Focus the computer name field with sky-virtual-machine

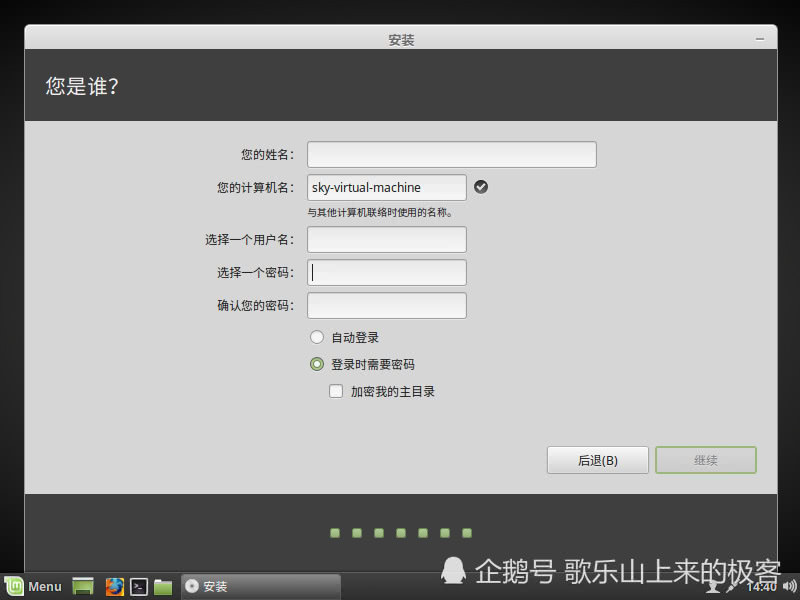click(387, 187)
